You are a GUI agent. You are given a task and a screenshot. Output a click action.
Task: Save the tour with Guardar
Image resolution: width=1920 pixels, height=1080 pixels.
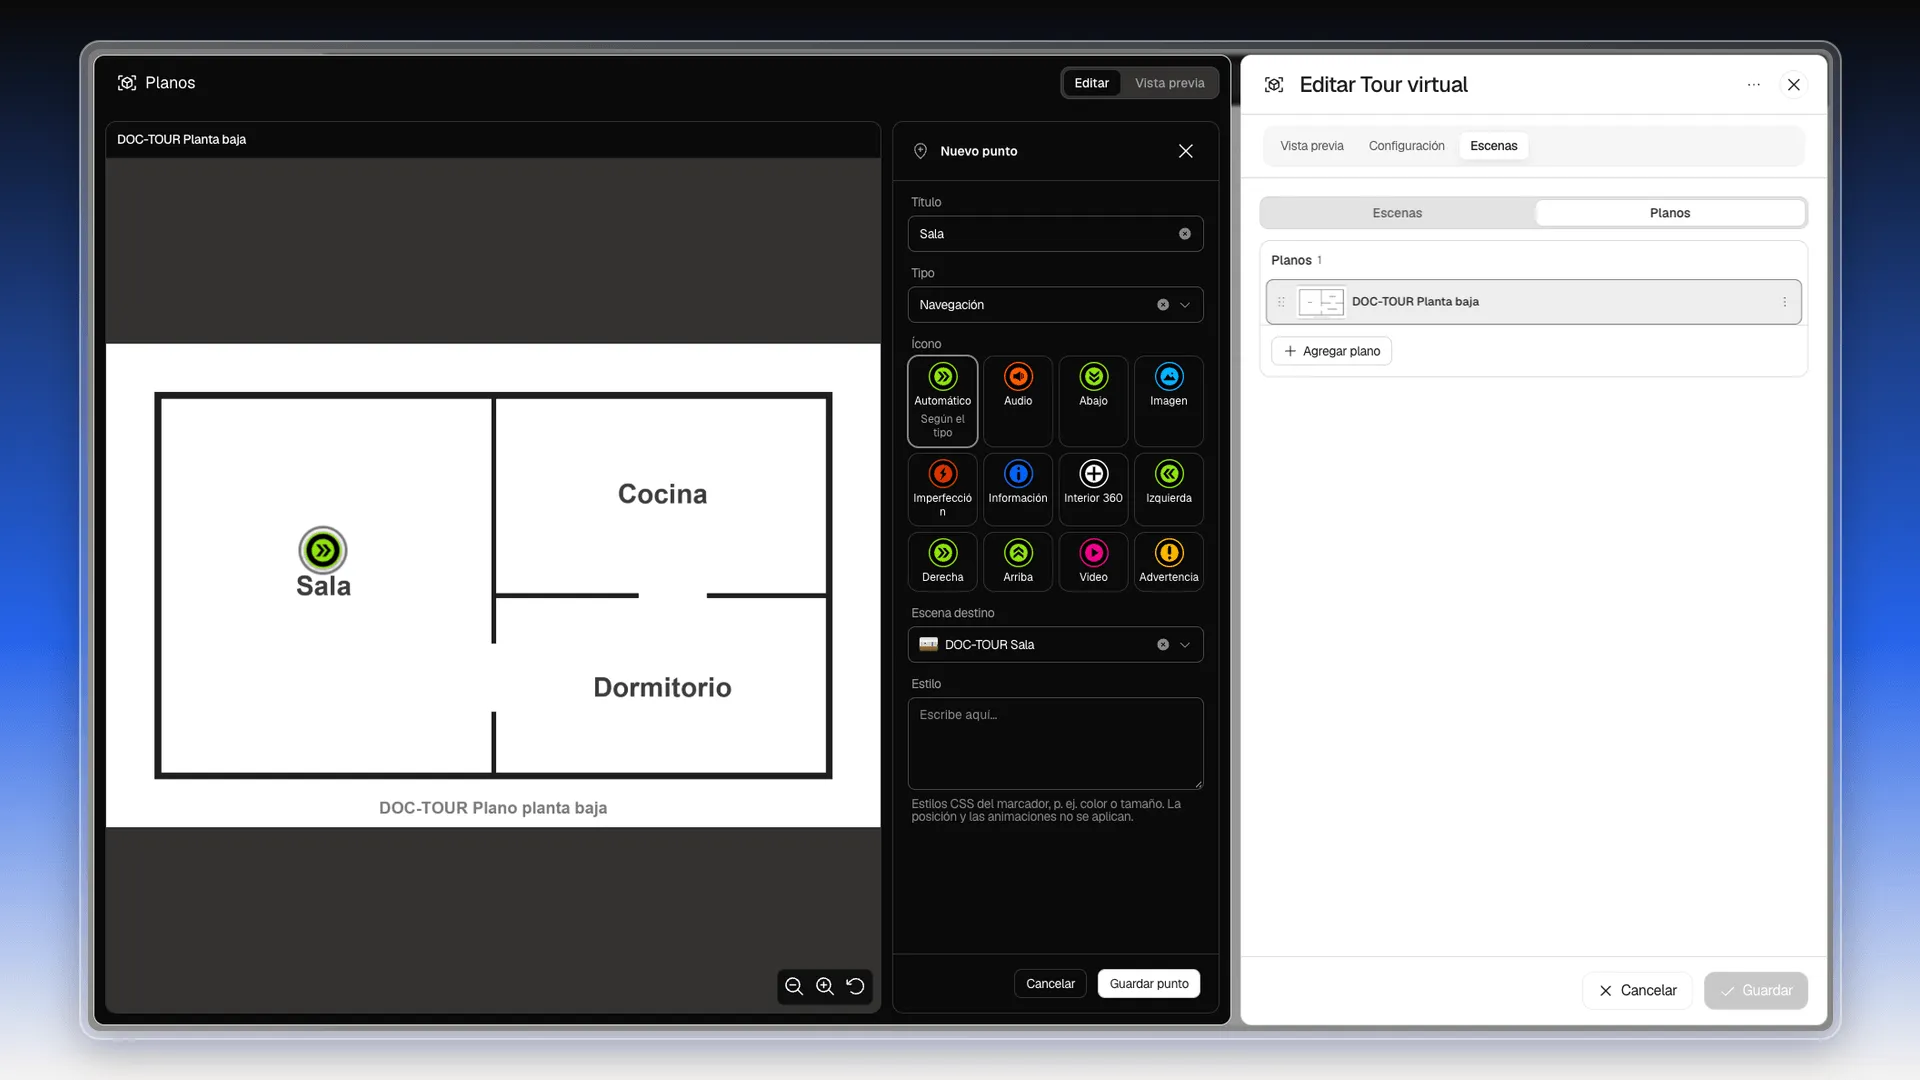pos(1756,991)
